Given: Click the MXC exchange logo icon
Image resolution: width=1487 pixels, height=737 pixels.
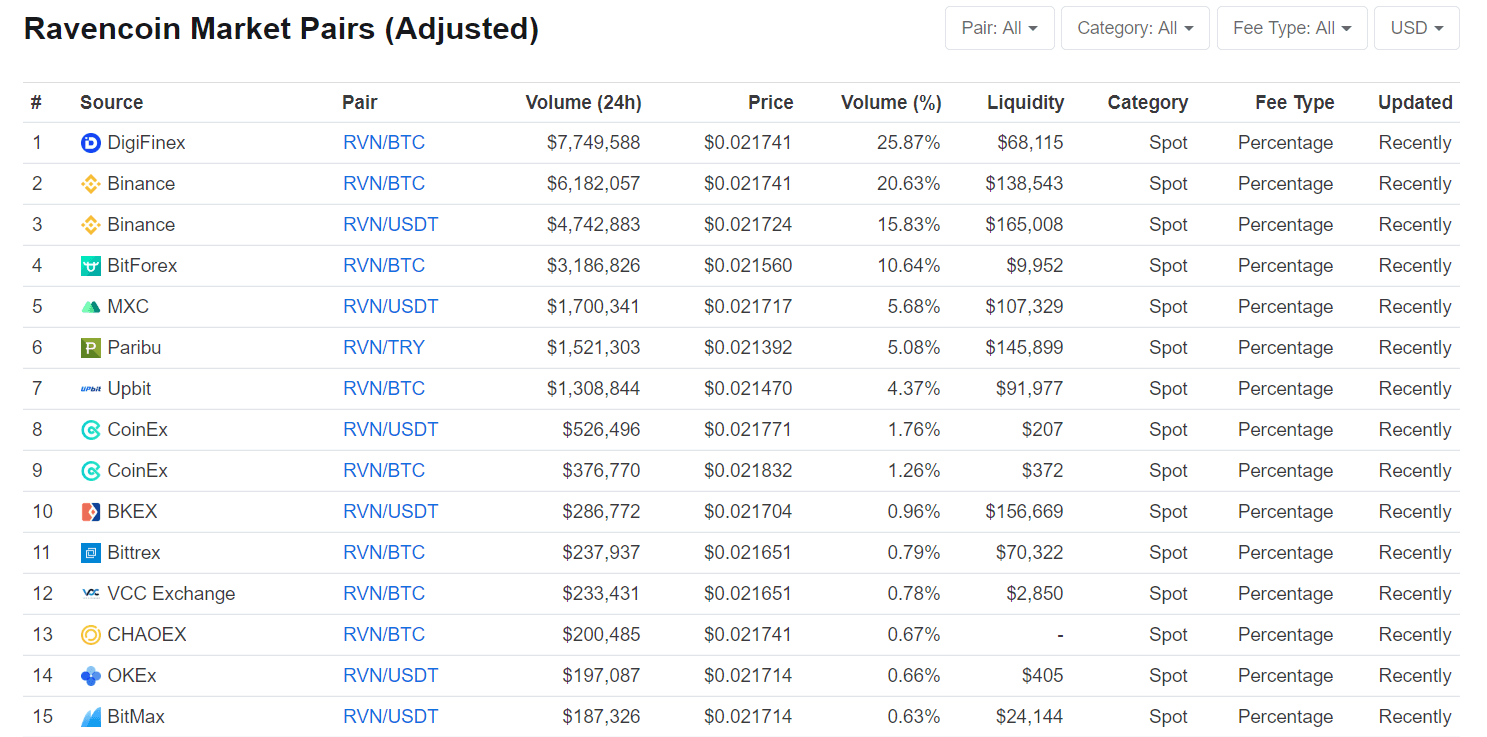Looking at the screenshot, I should (x=91, y=307).
